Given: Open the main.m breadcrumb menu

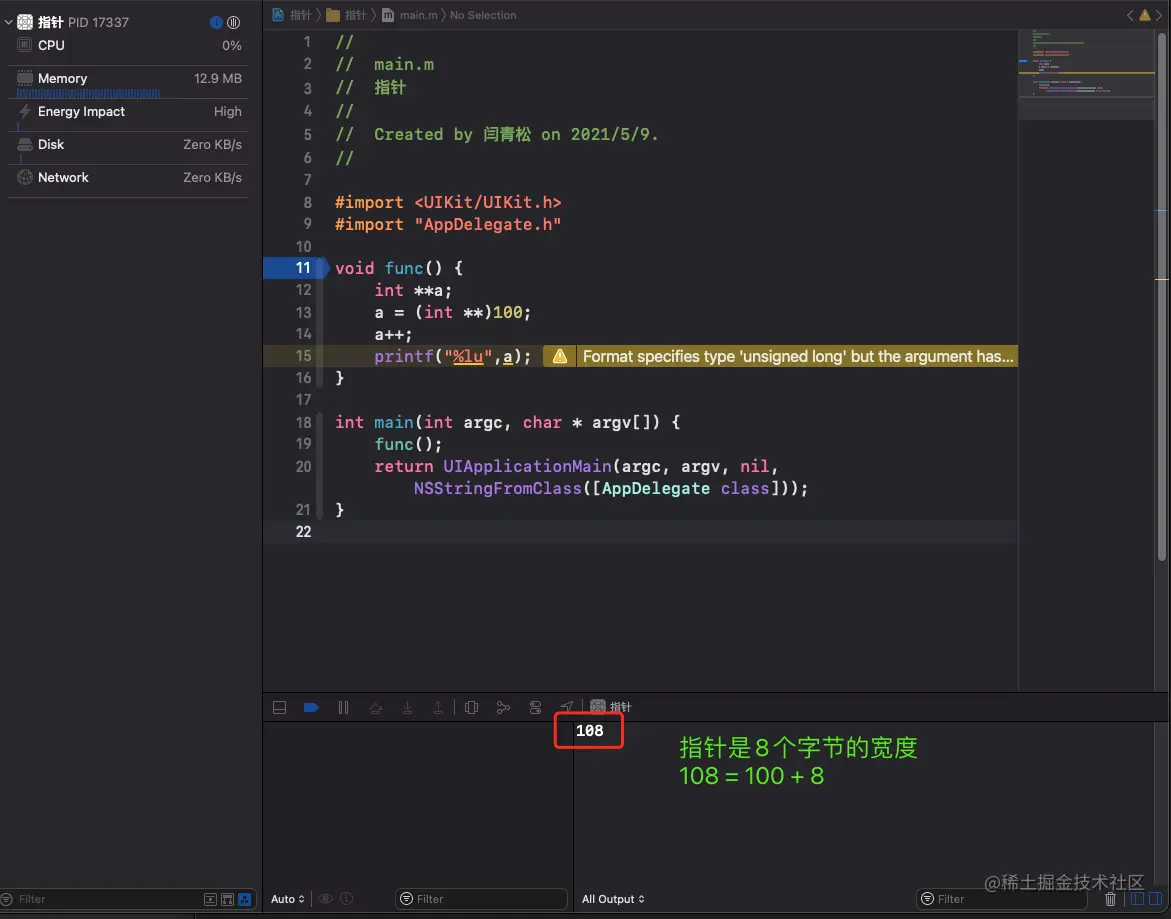Looking at the screenshot, I should tap(410, 15).
